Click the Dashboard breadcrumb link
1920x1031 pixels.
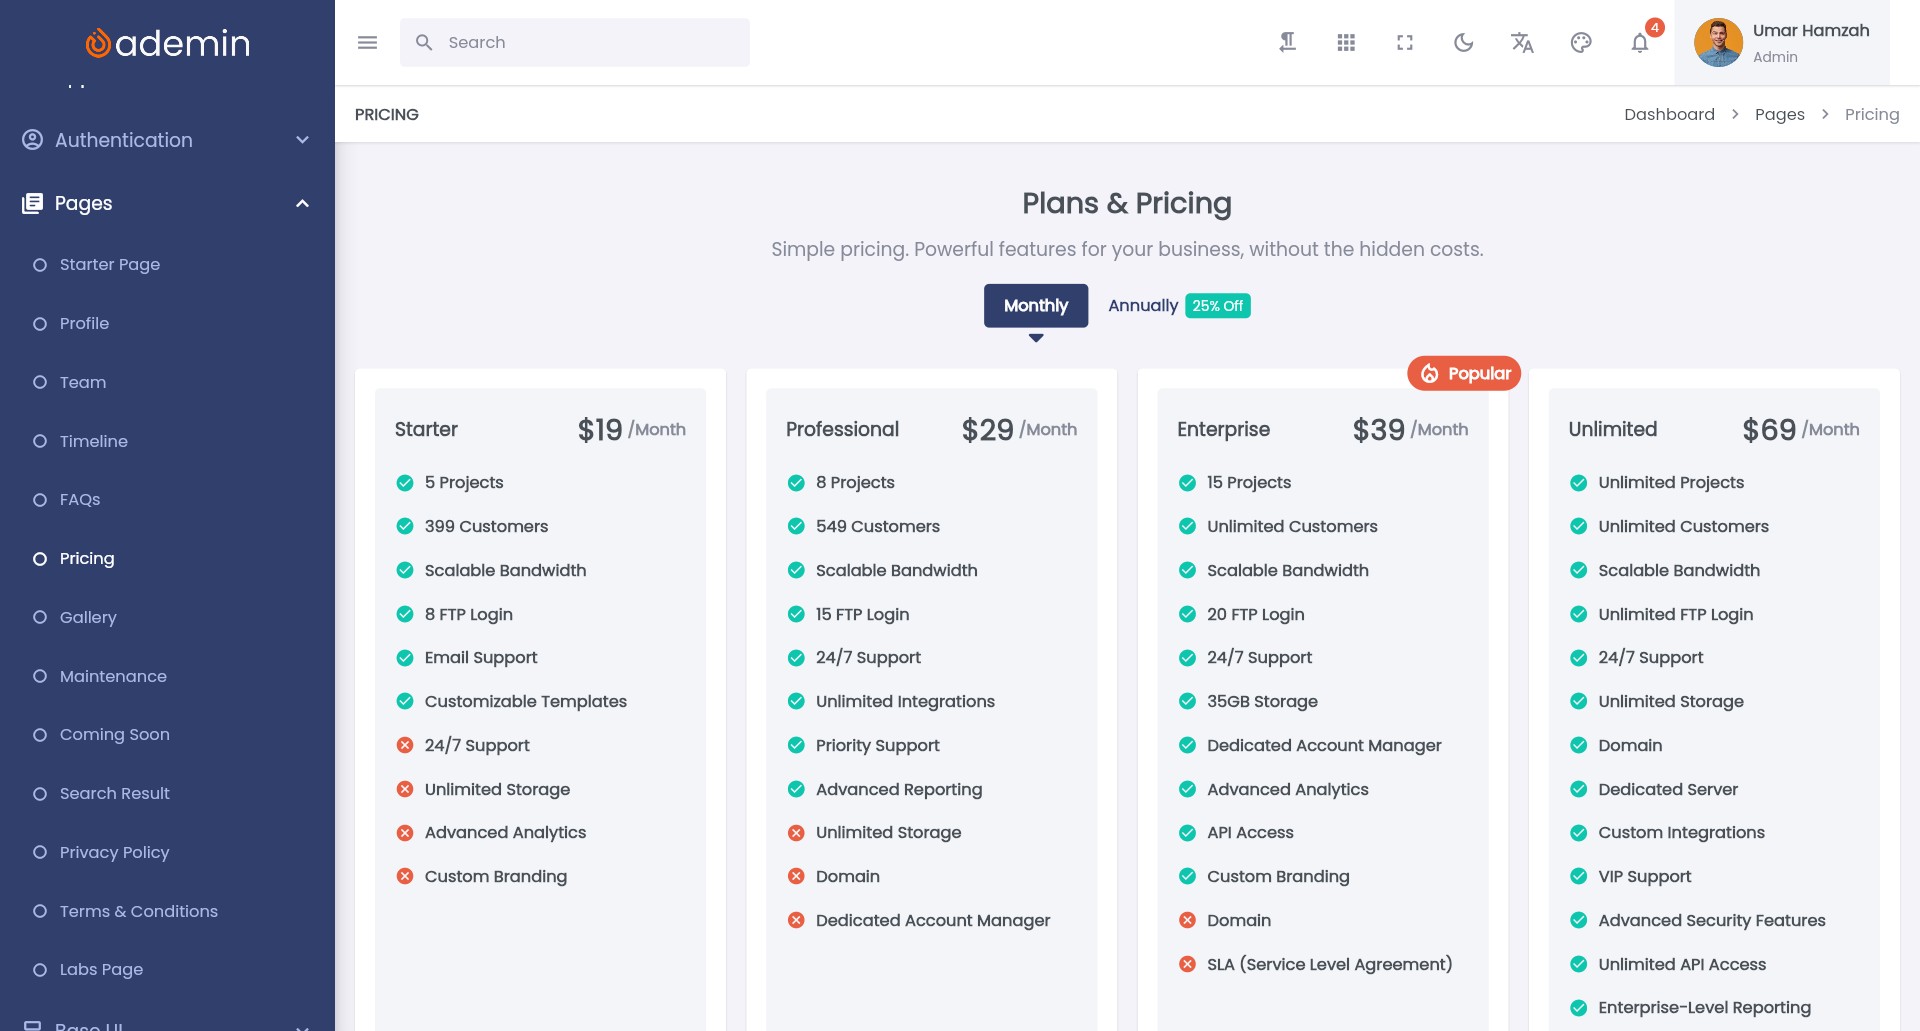tap(1669, 114)
